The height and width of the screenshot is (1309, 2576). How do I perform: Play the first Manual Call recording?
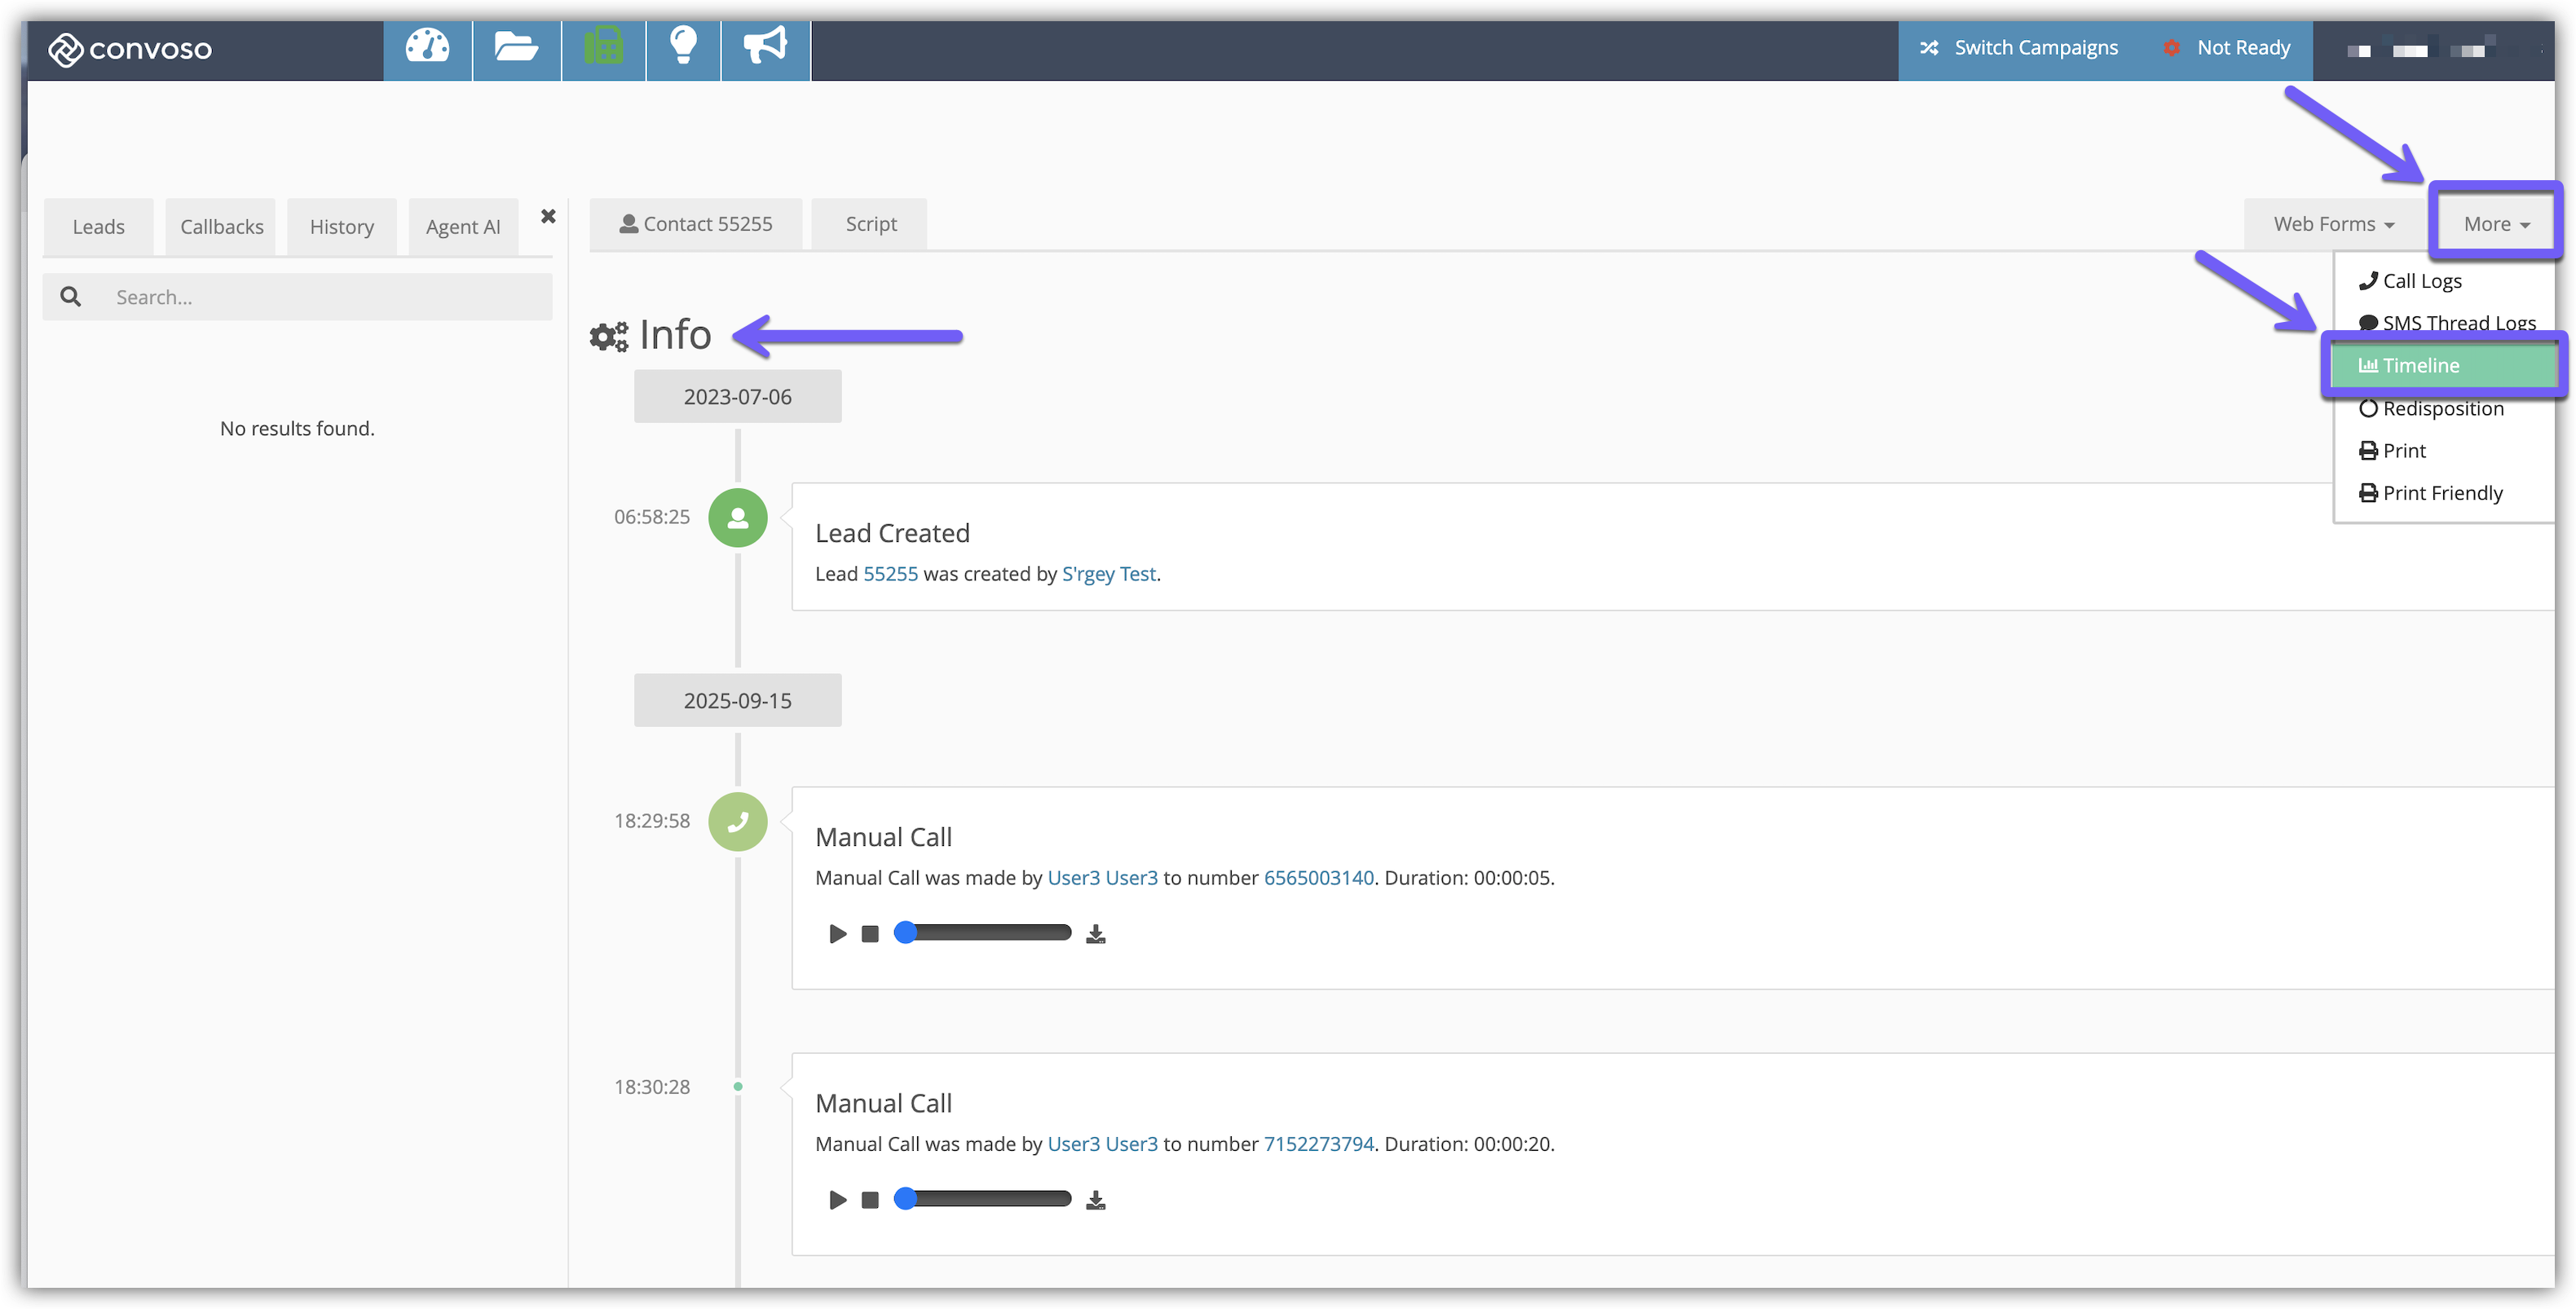click(x=837, y=934)
